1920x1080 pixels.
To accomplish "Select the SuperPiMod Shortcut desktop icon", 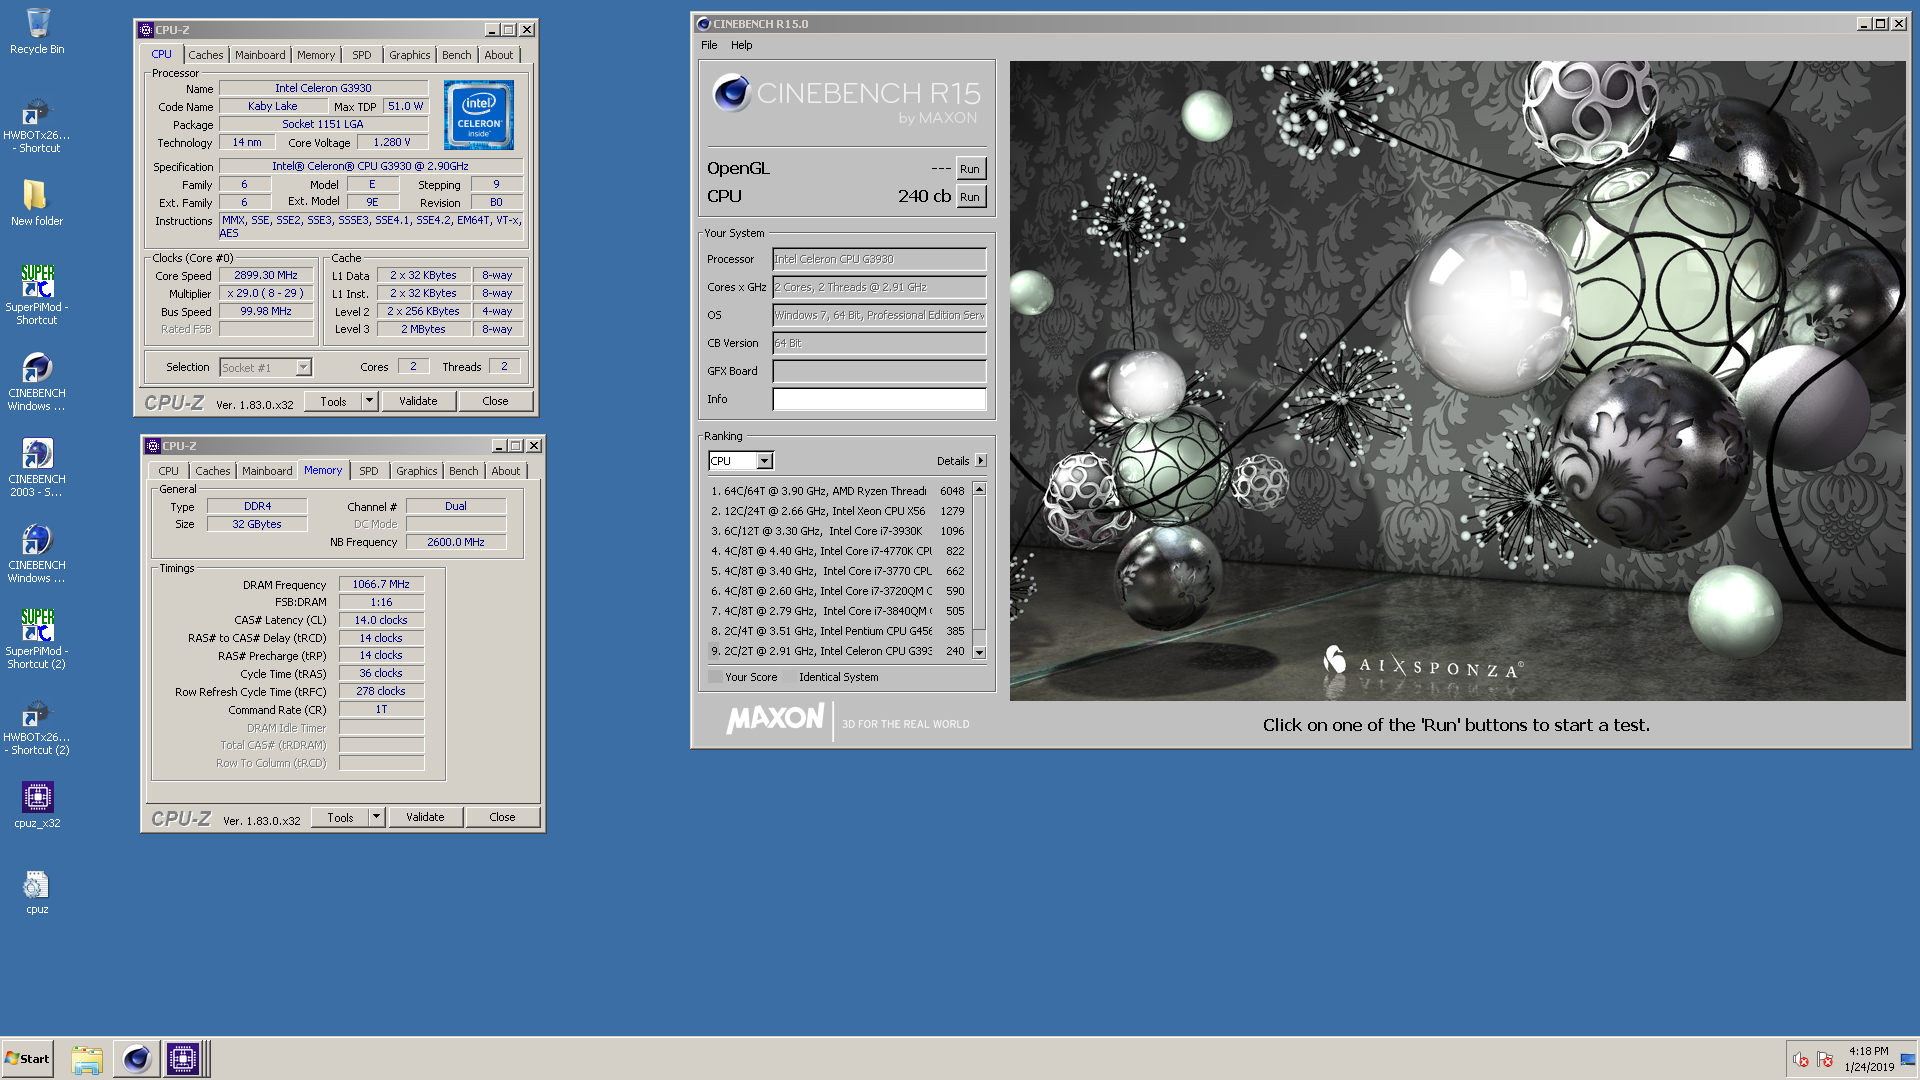I will 37,294.
